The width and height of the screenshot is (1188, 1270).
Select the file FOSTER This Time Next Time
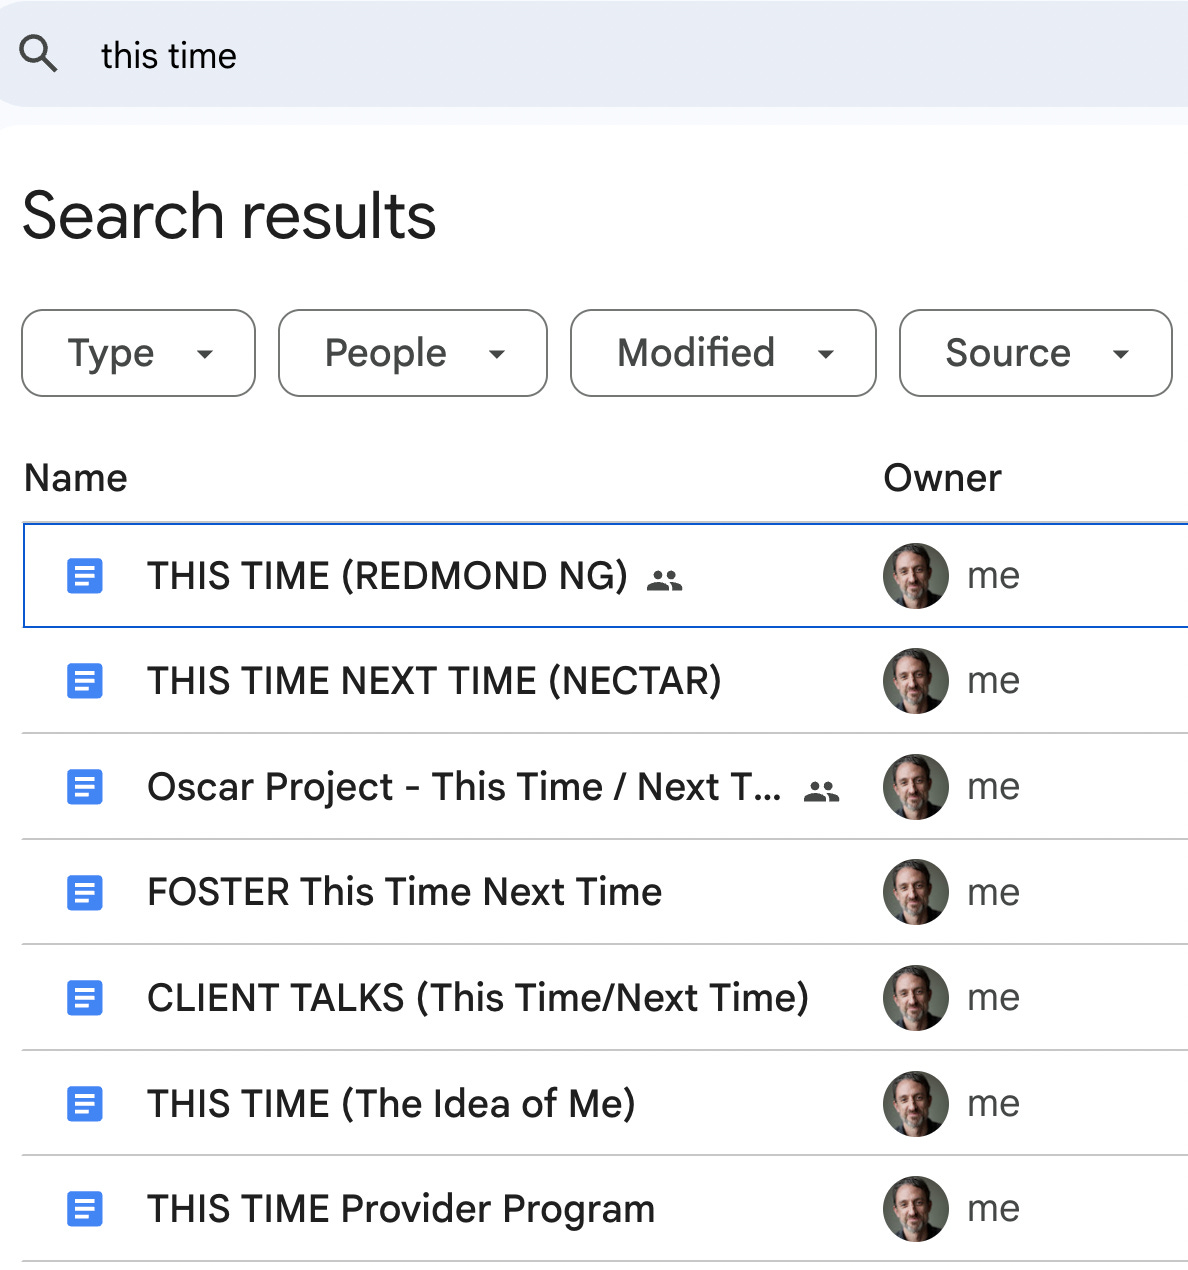coord(404,892)
